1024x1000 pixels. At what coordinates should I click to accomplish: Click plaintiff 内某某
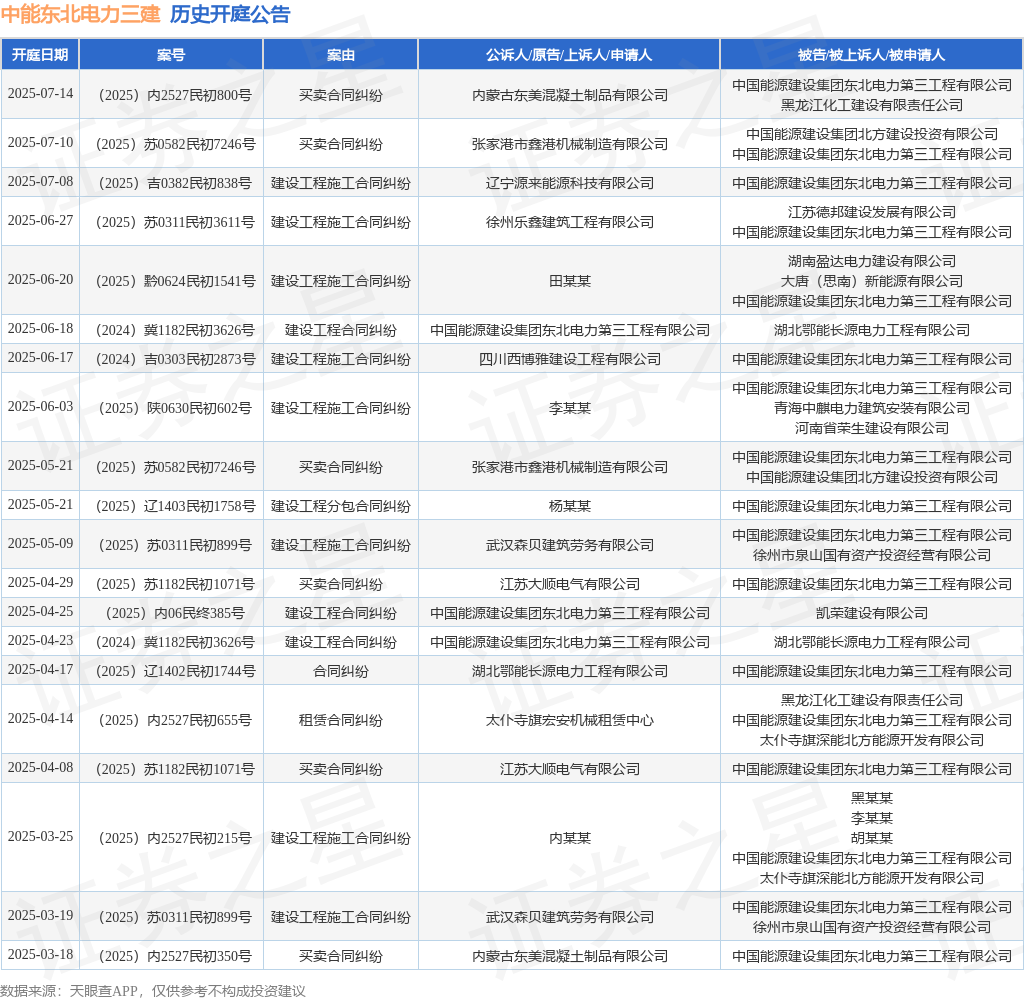pyautogui.click(x=569, y=839)
